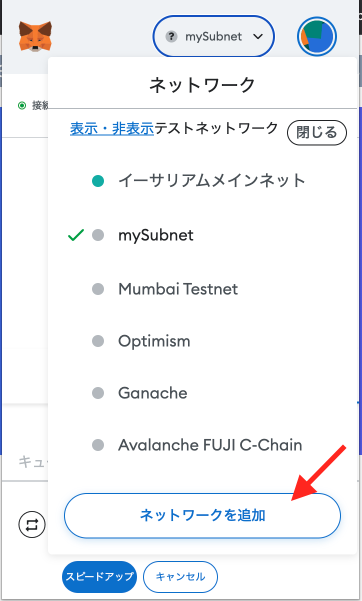Select イーサリアムメインネット network
The image size is (362, 601).
click(202, 181)
